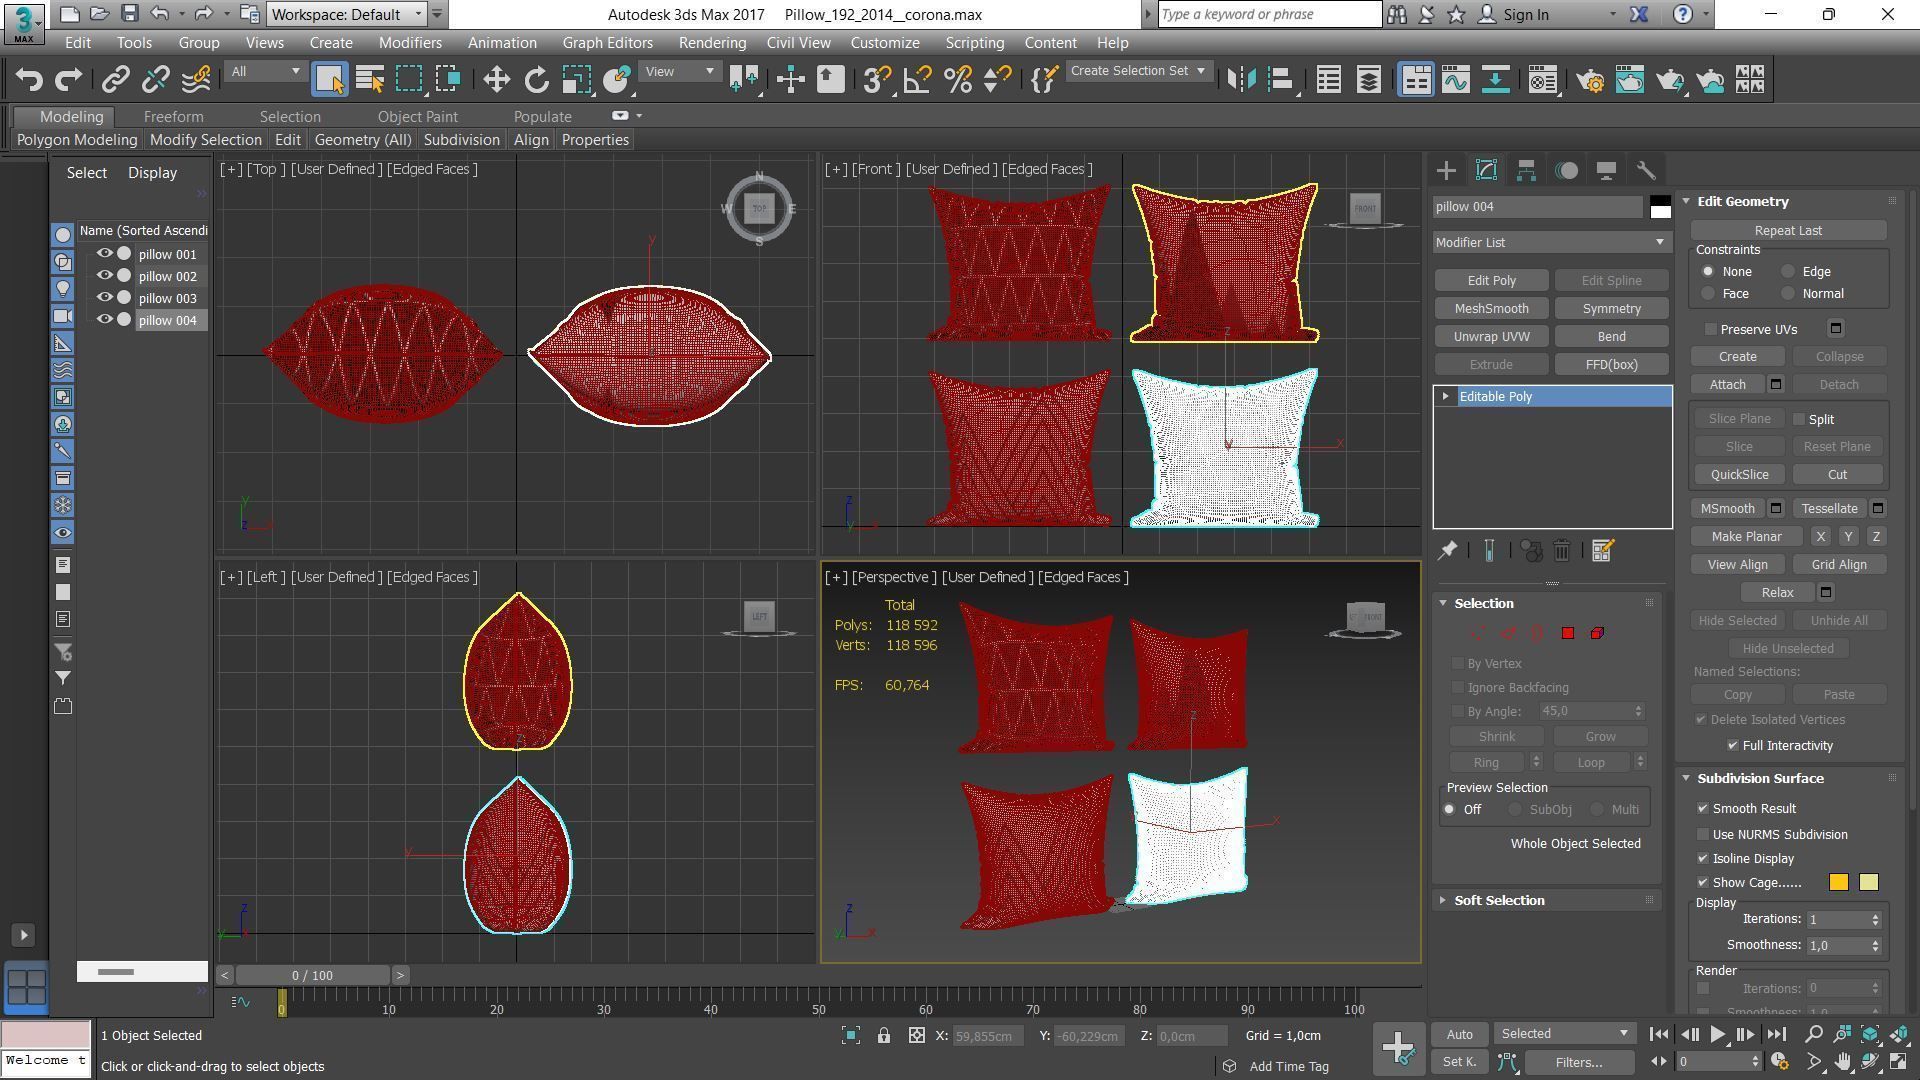Toggle Angle Snap icon
Screen dimensions: 1920x1080
click(917, 80)
